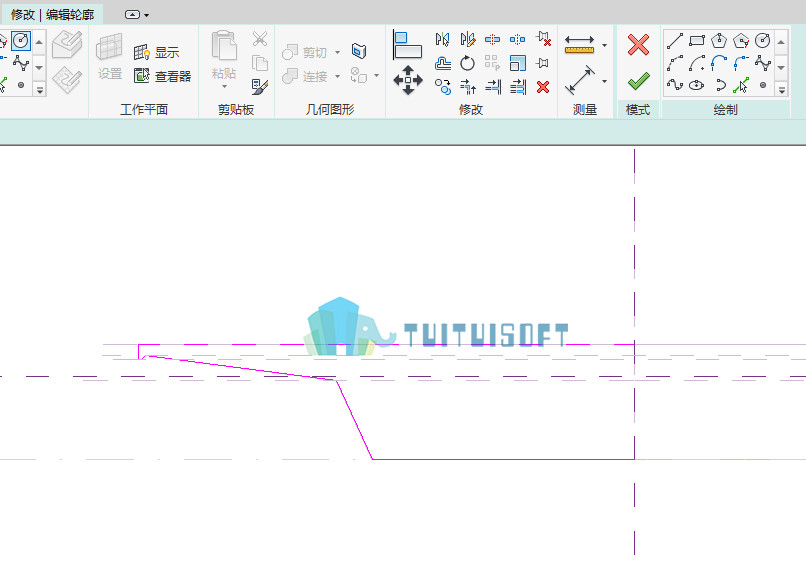Click the highlighted Circle tool beside 工作平面

[21, 41]
